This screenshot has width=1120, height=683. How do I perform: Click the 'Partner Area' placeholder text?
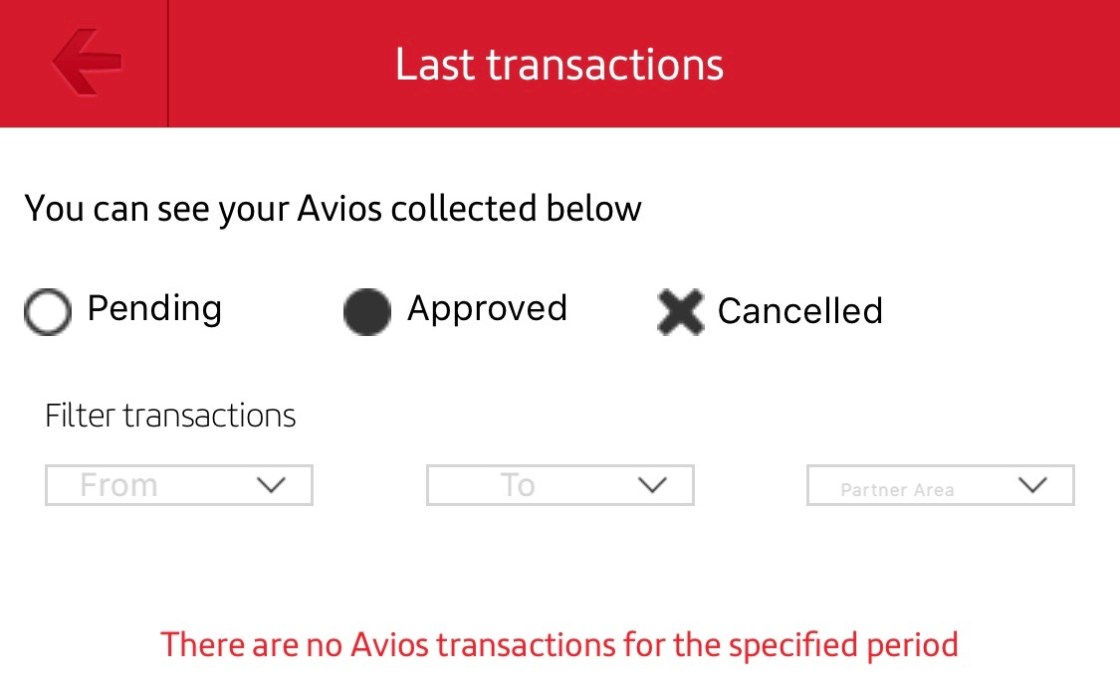coord(897,490)
